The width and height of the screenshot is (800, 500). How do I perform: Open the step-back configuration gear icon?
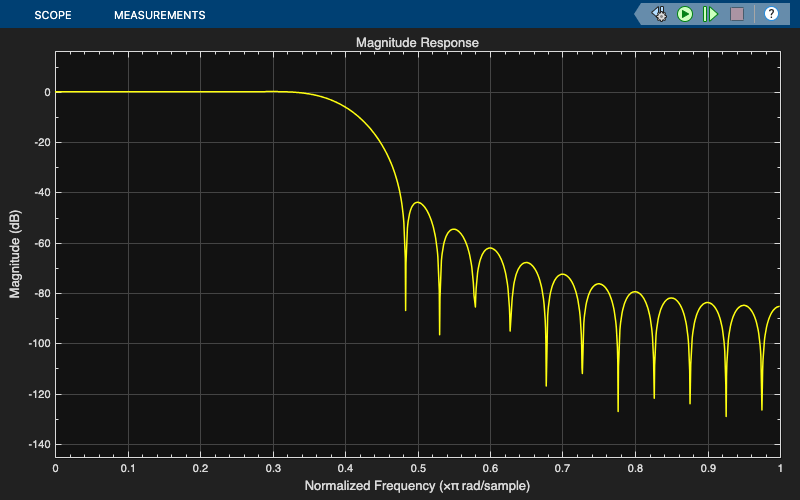tap(659, 14)
